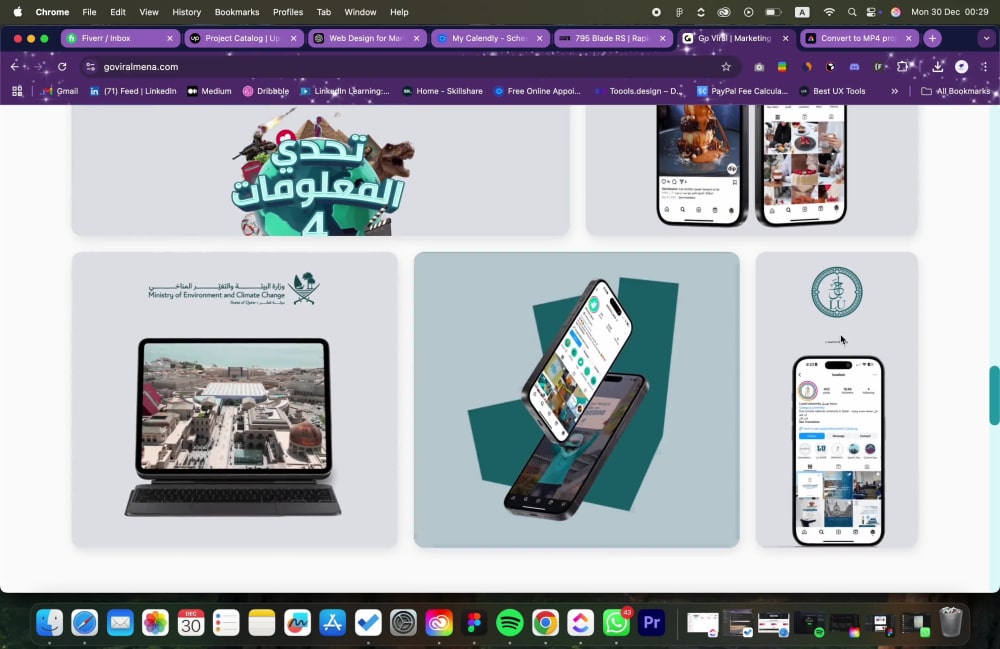This screenshot has width=1000, height=649.
Task: Open the Wi-Fi status menu
Action: [x=829, y=11]
